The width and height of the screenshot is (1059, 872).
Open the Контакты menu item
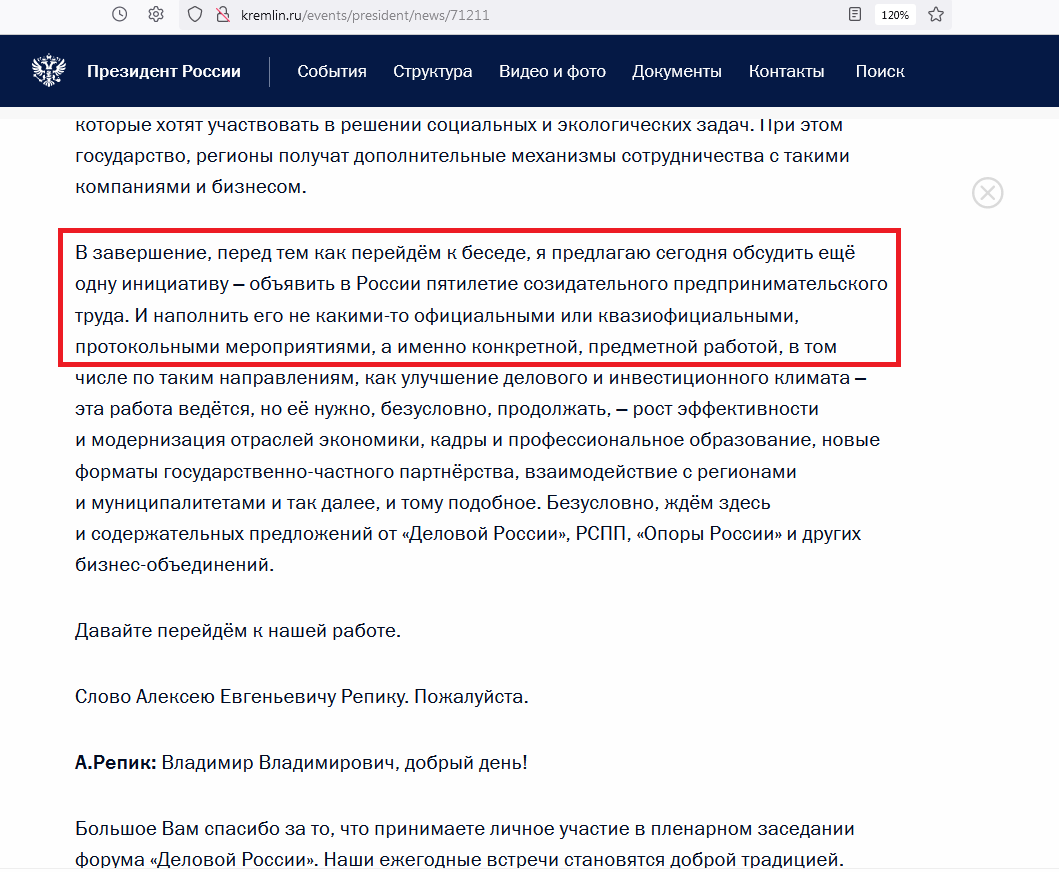point(786,71)
